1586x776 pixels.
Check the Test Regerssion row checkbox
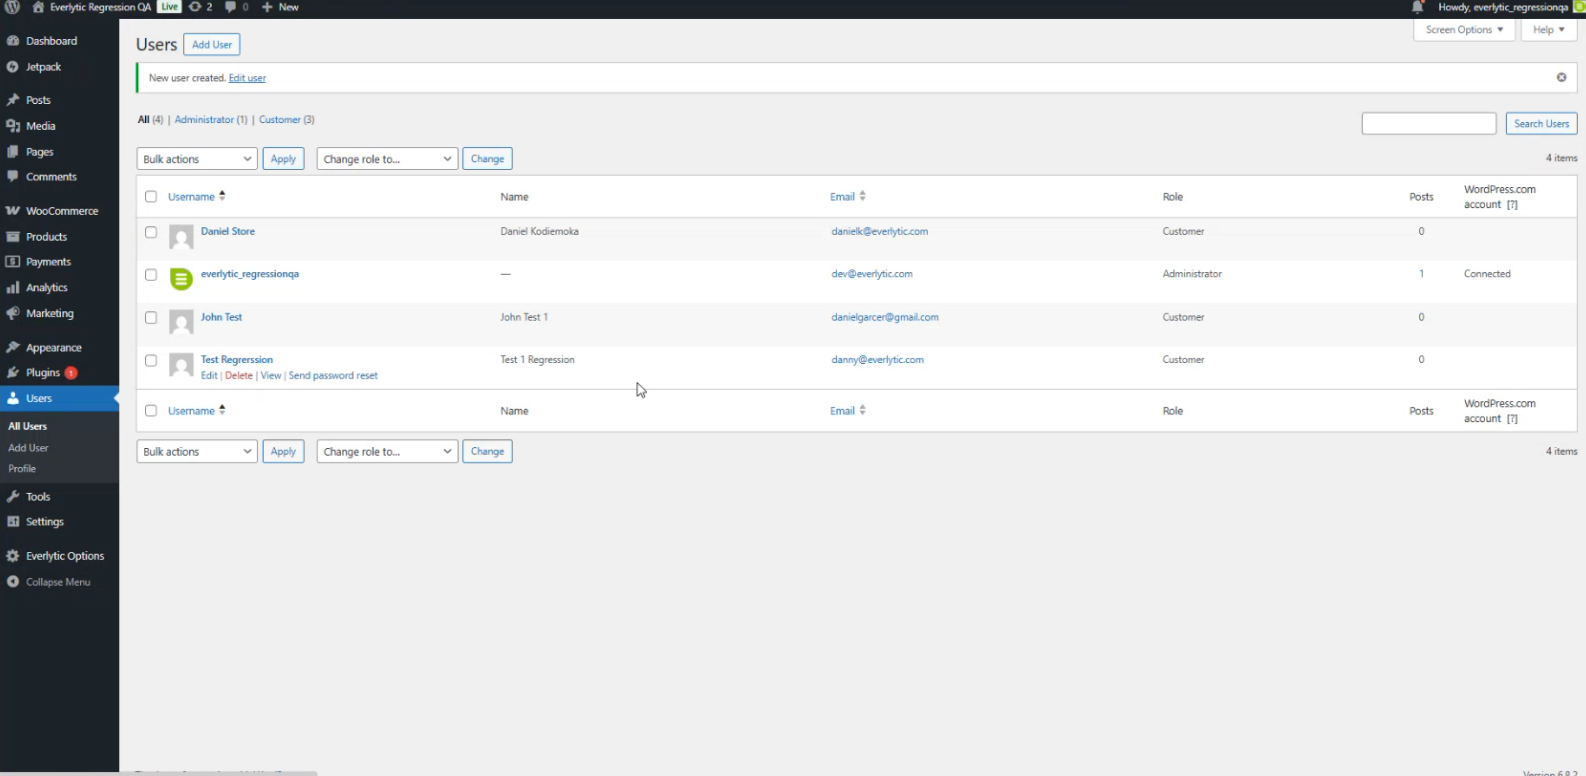tap(151, 361)
